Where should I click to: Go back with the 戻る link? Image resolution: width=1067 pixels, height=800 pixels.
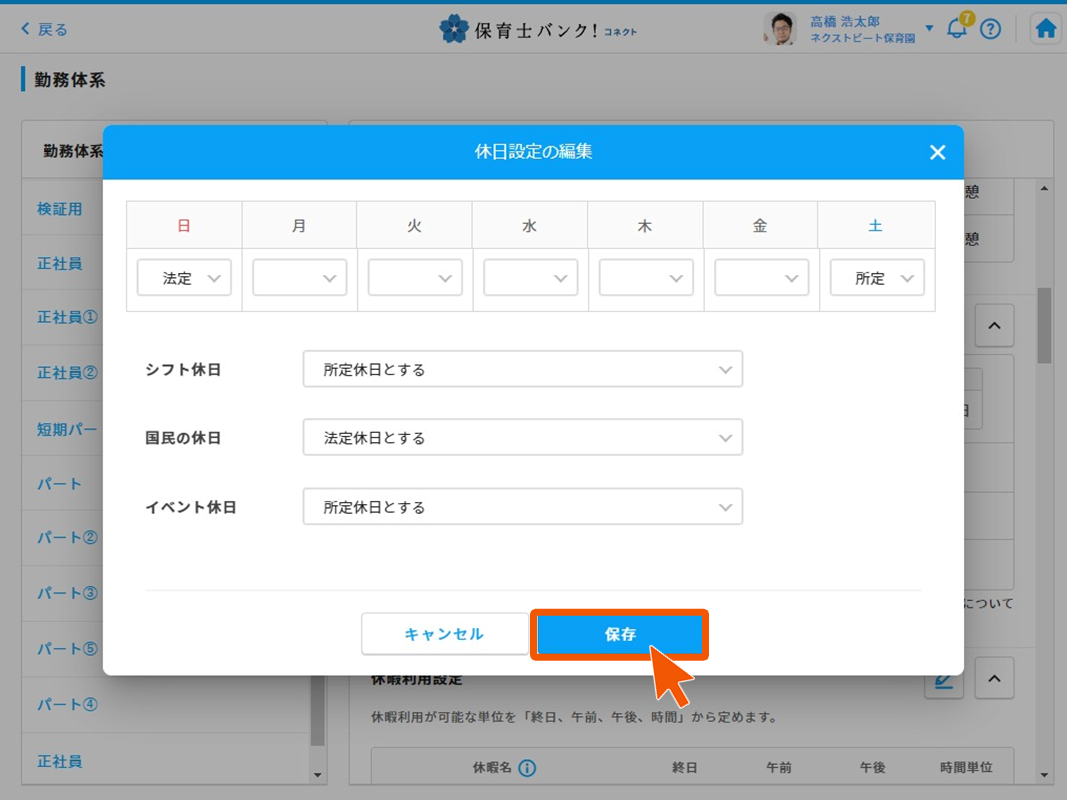[45, 29]
